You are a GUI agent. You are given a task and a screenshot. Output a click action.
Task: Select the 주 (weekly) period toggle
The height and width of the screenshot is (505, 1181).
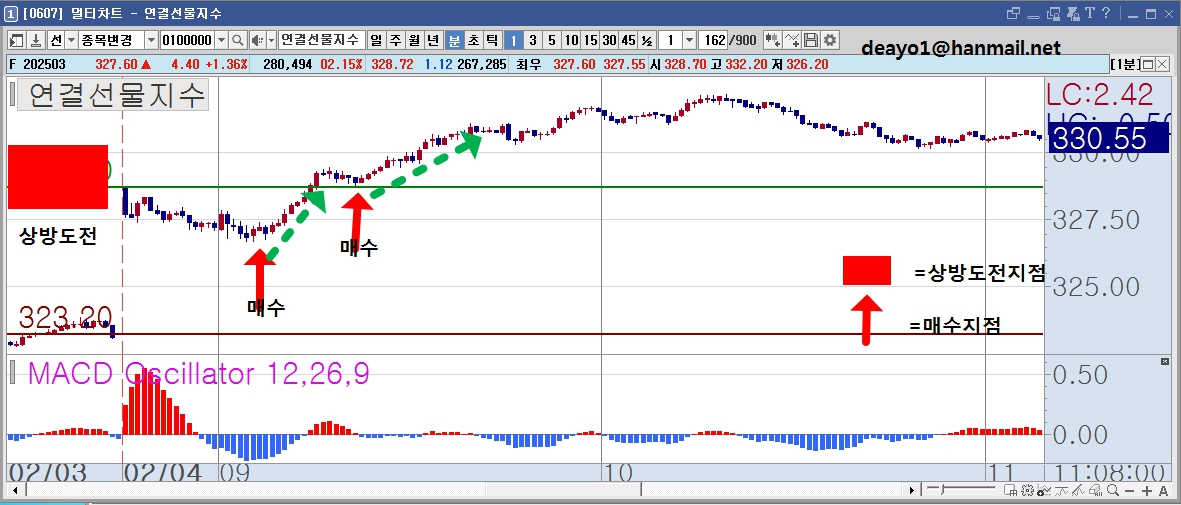pyautogui.click(x=395, y=40)
